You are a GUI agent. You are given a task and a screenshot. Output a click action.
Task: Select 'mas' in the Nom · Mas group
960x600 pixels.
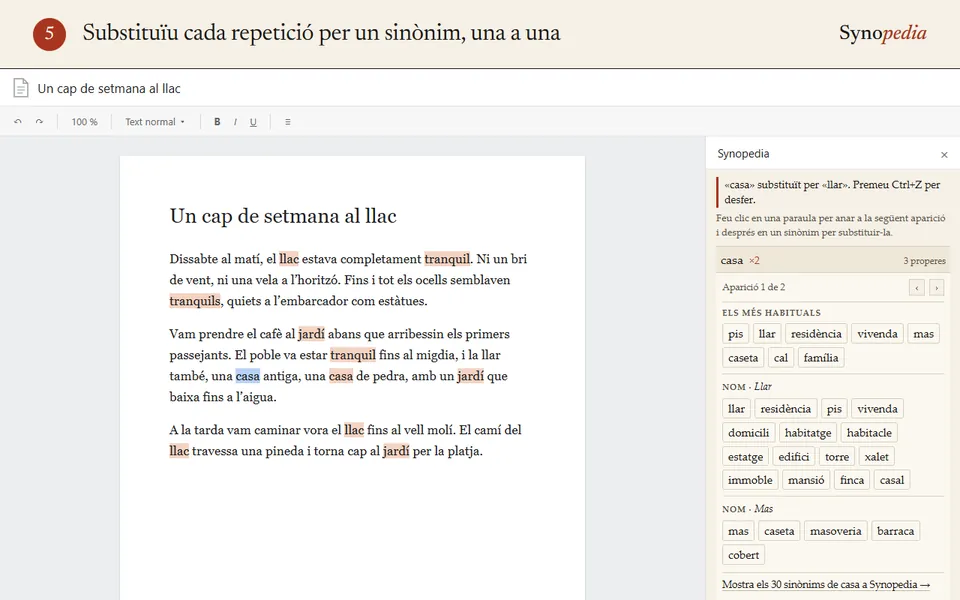click(x=738, y=531)
